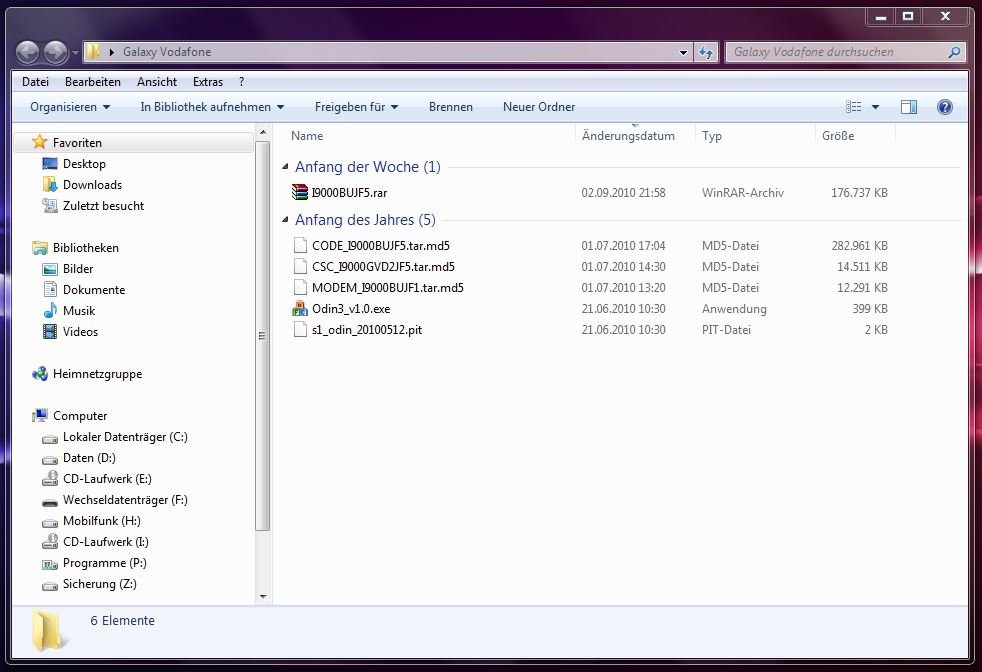Click the Forward navigation arrow
Image resolution: width=982 pixels, height=672 pixels.
(x=55, y=52)
